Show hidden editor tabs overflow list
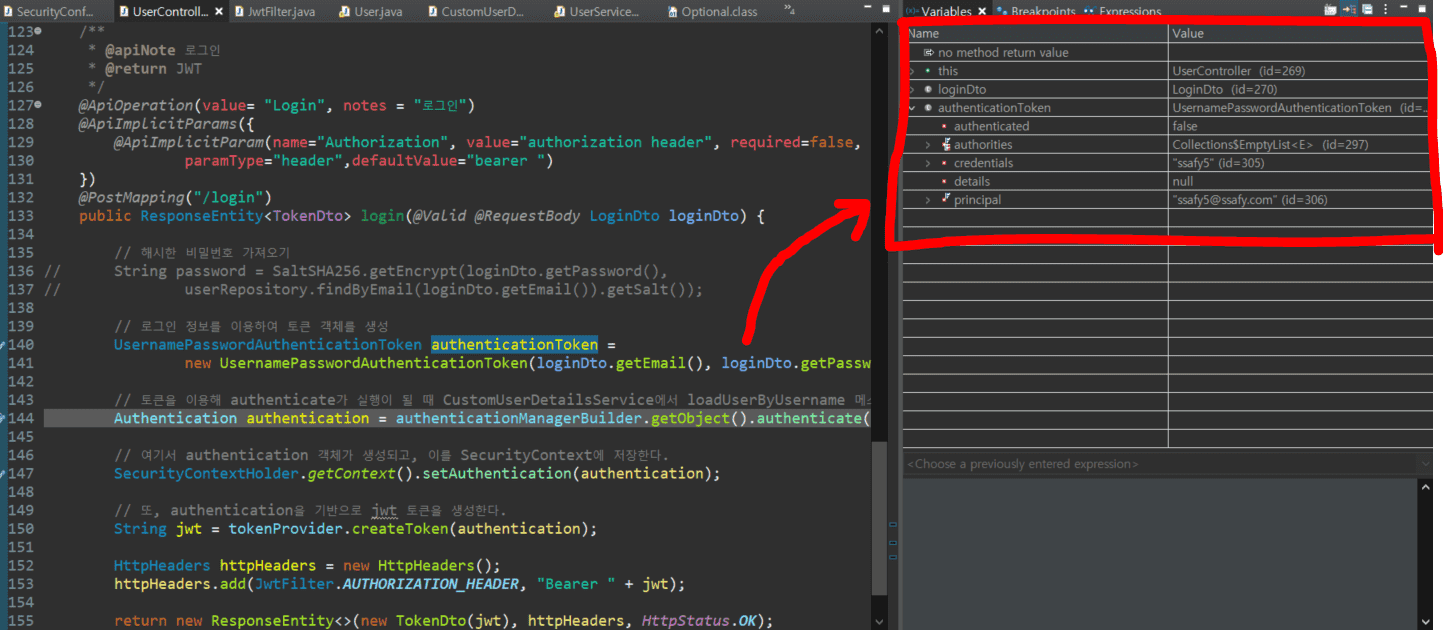The width and height of the screenshot is (1443, 630). click(x=789, y=10)
